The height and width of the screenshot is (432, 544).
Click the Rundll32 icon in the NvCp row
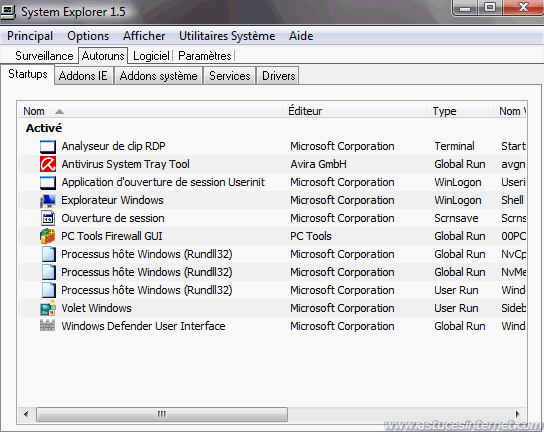coord(48,254)
